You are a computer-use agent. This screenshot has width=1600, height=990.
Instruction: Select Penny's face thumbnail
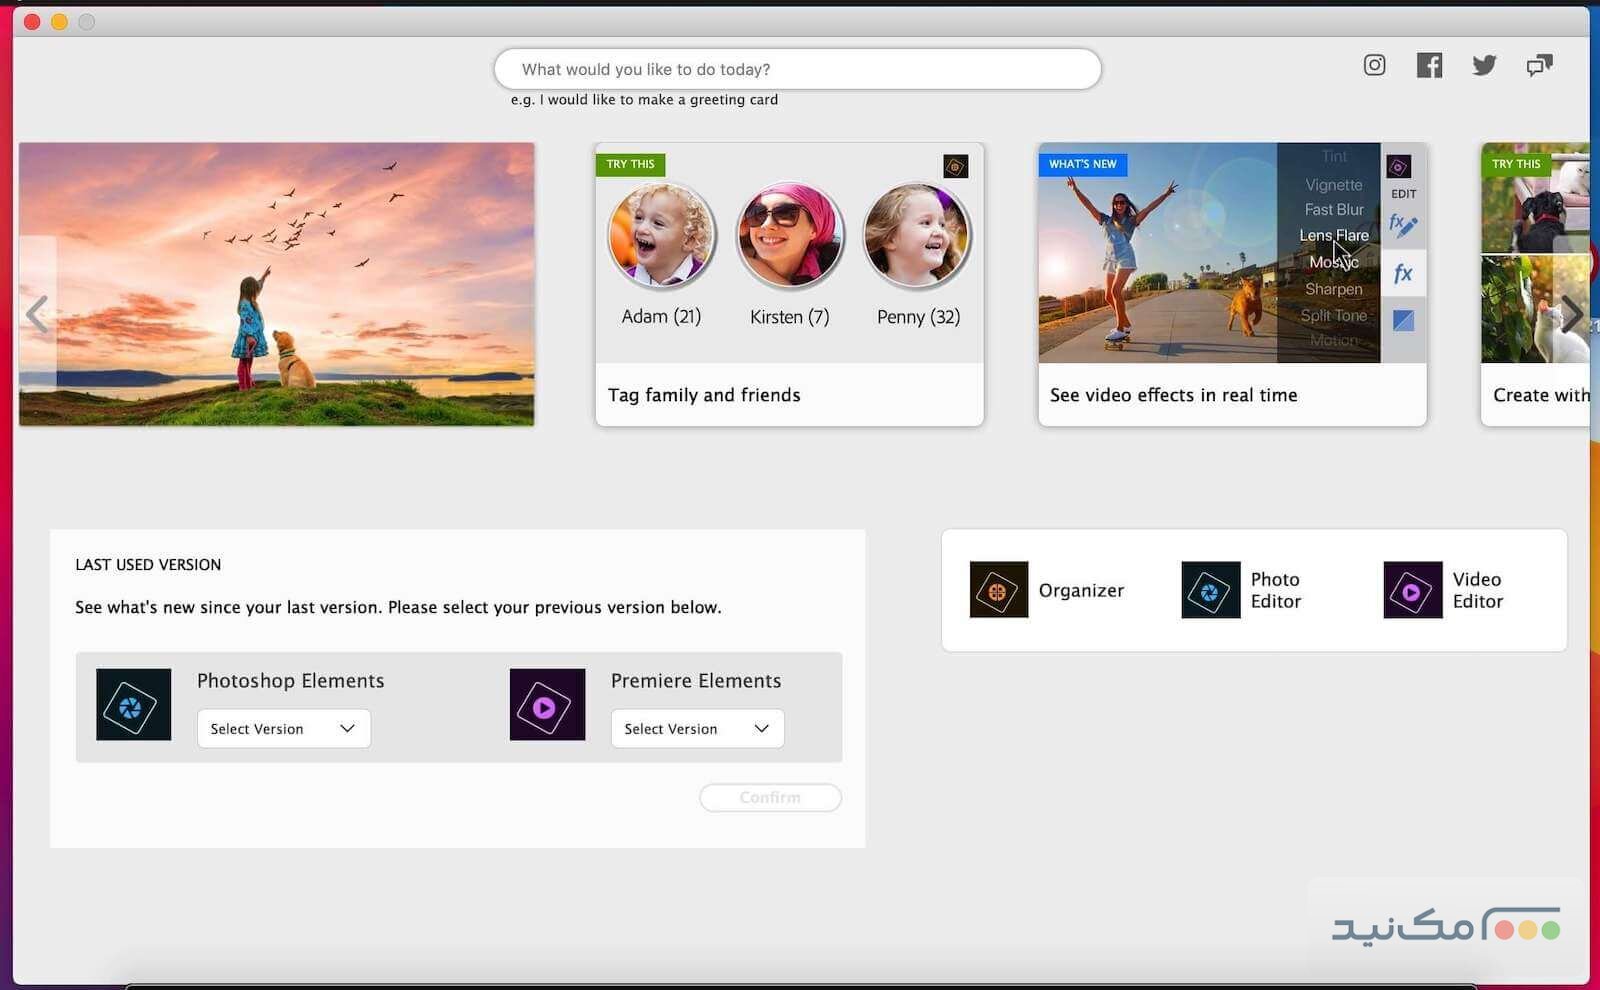(x=917, y=236)
